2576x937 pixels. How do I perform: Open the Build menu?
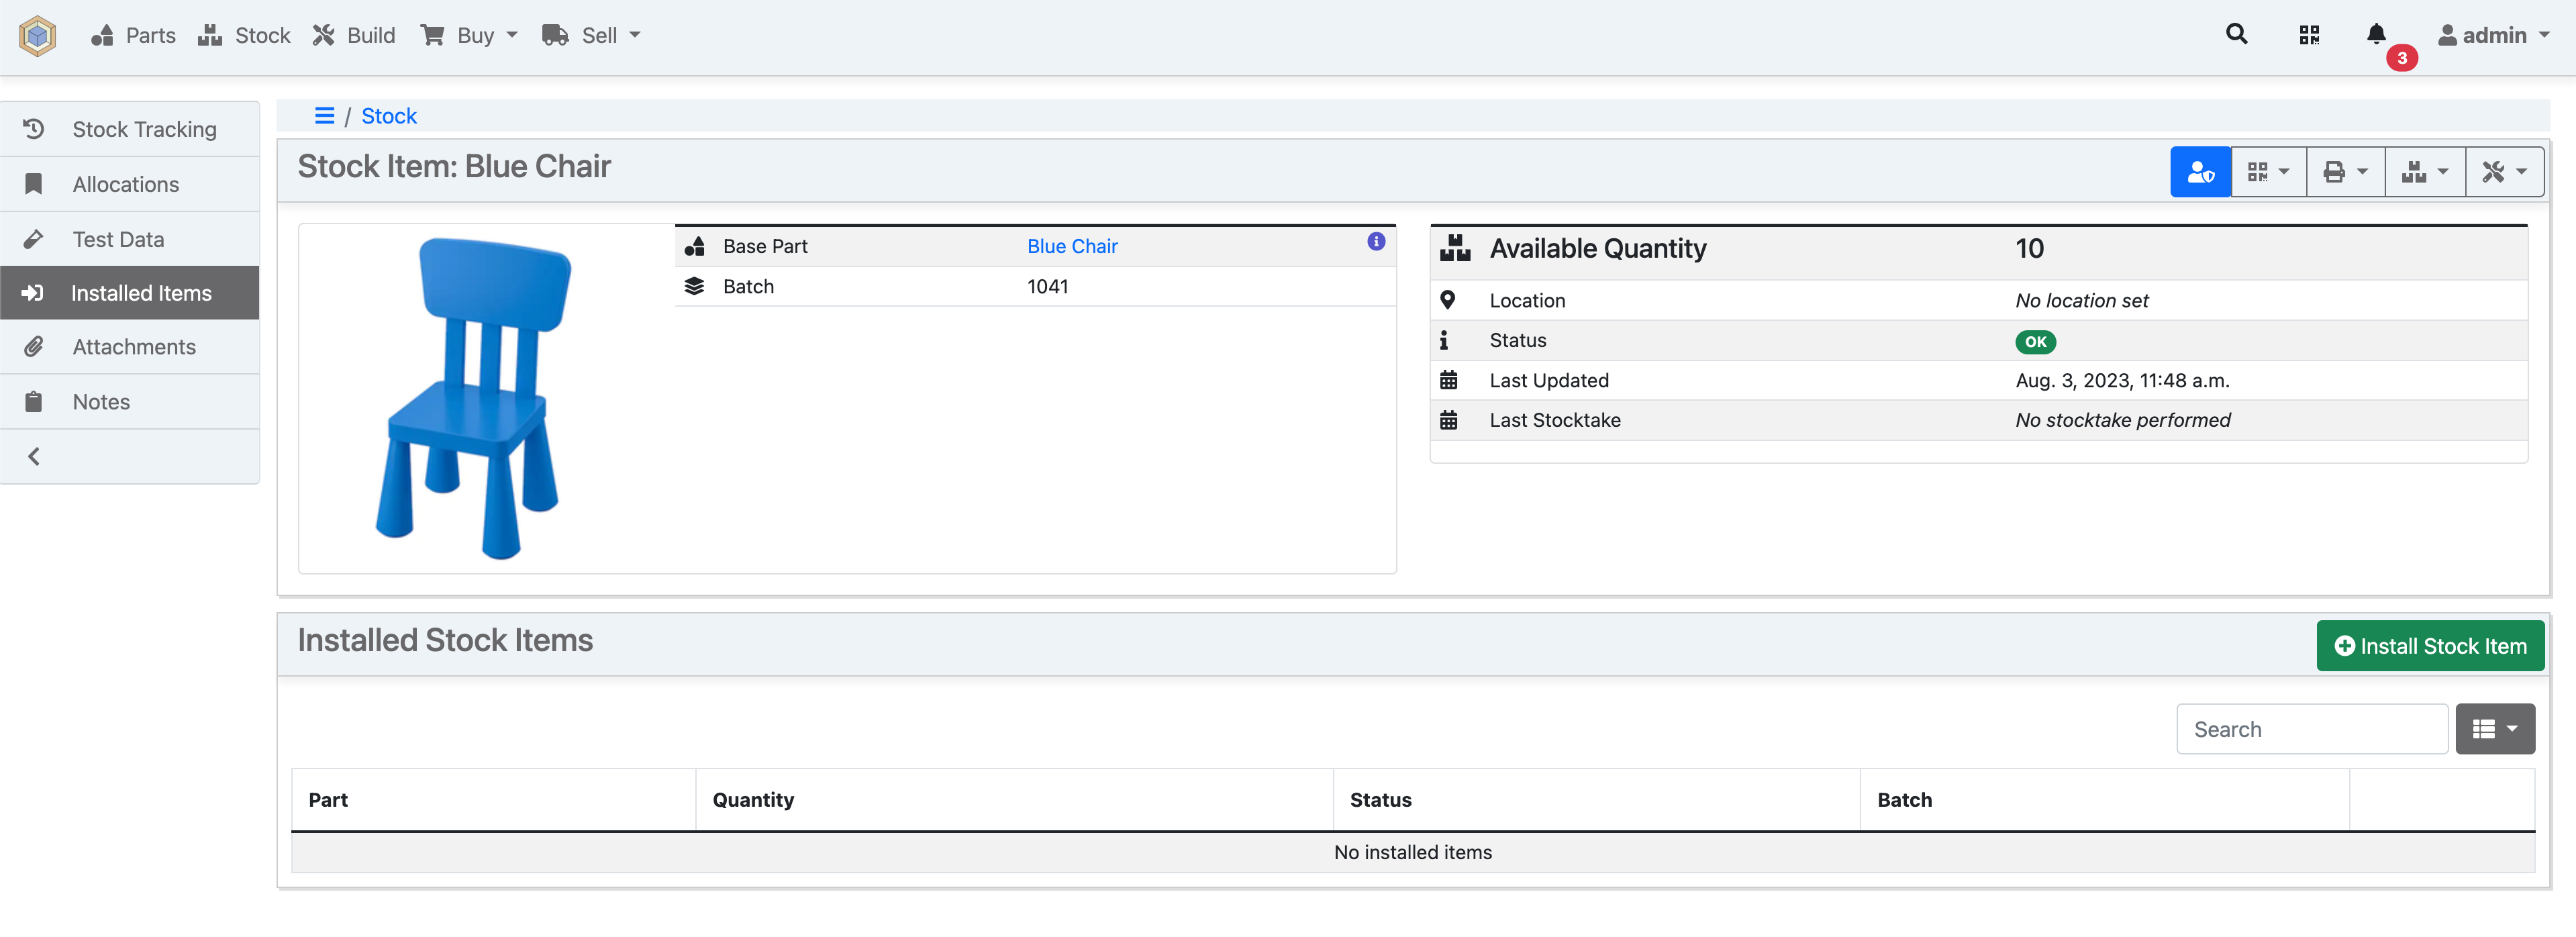(x=353, y=34)
